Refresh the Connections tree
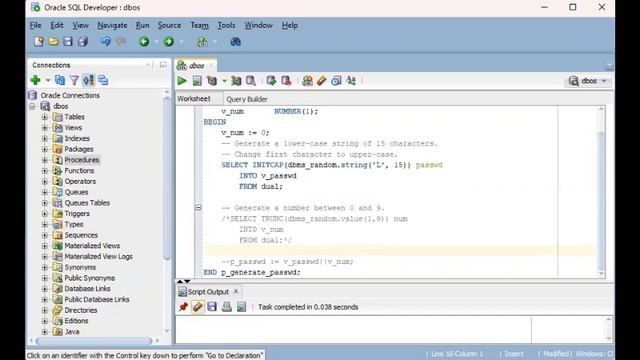Viewport: 640px width, 360px height. pyautogui.click(x=60, y=80)
